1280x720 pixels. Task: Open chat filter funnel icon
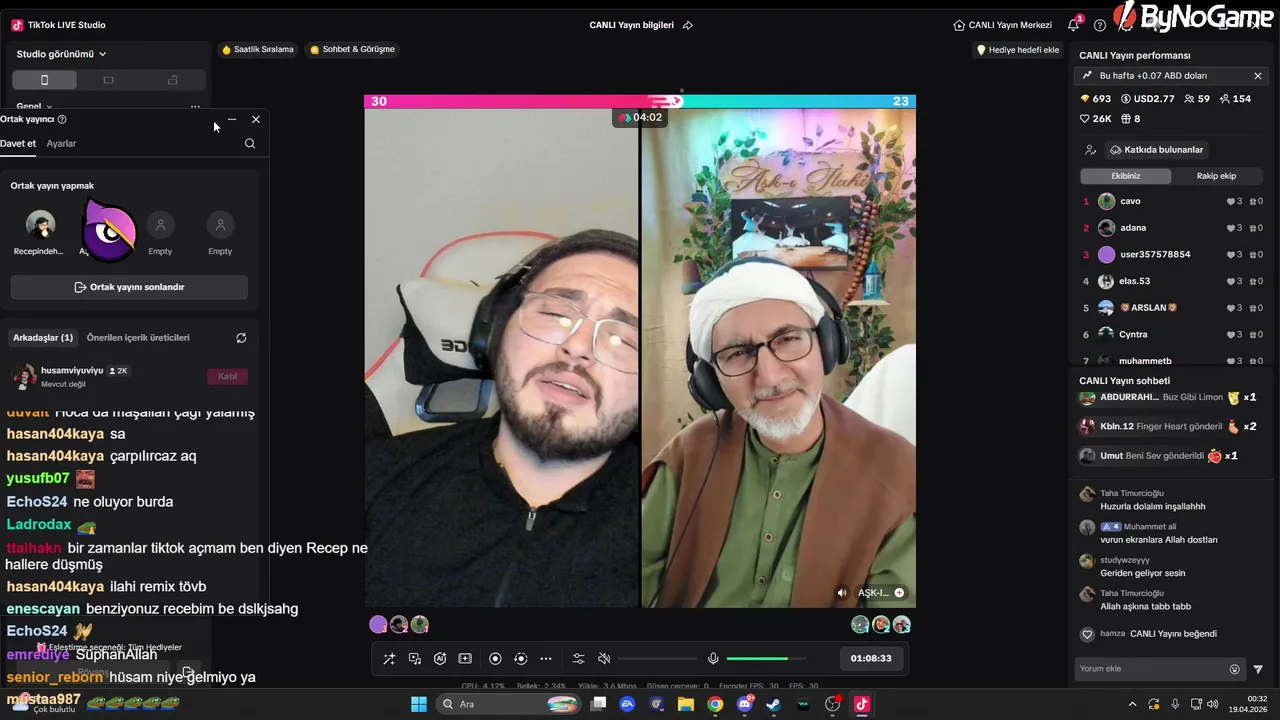[1258, 669]
